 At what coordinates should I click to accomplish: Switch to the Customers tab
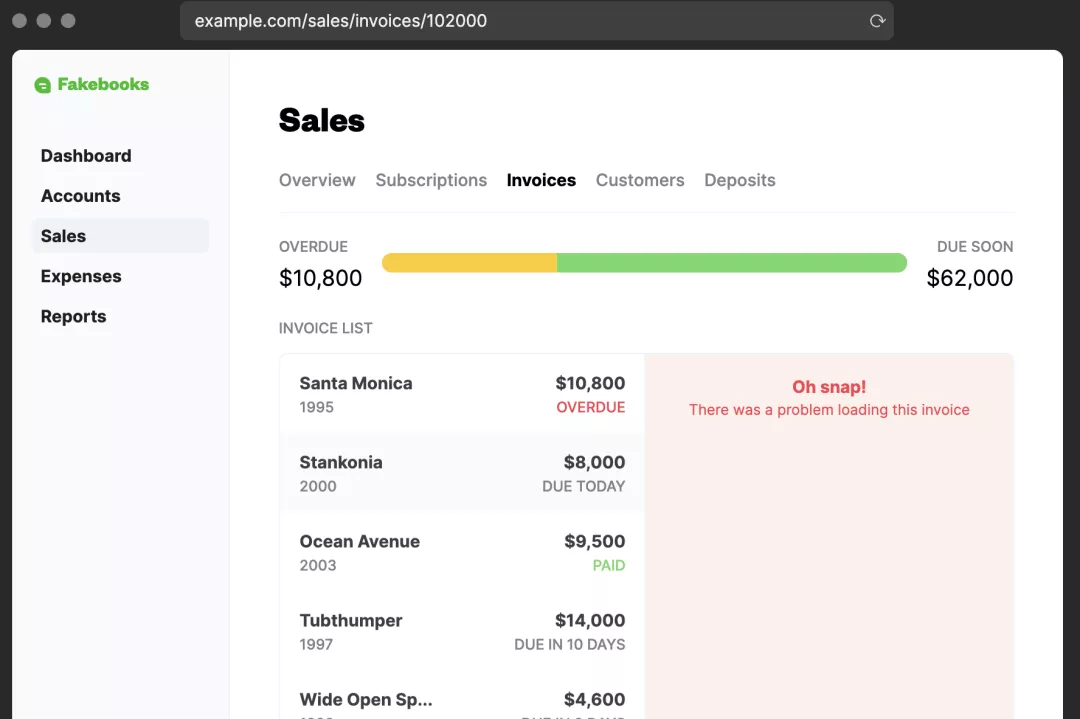pyautogui.click(x=640, y=180)
